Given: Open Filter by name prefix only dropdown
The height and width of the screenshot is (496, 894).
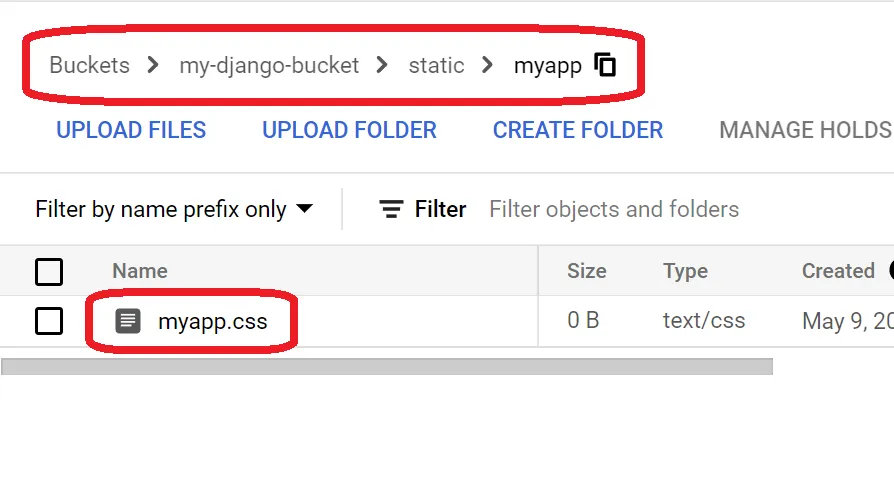Looking at the screenshot, I should tap(160, 209).
